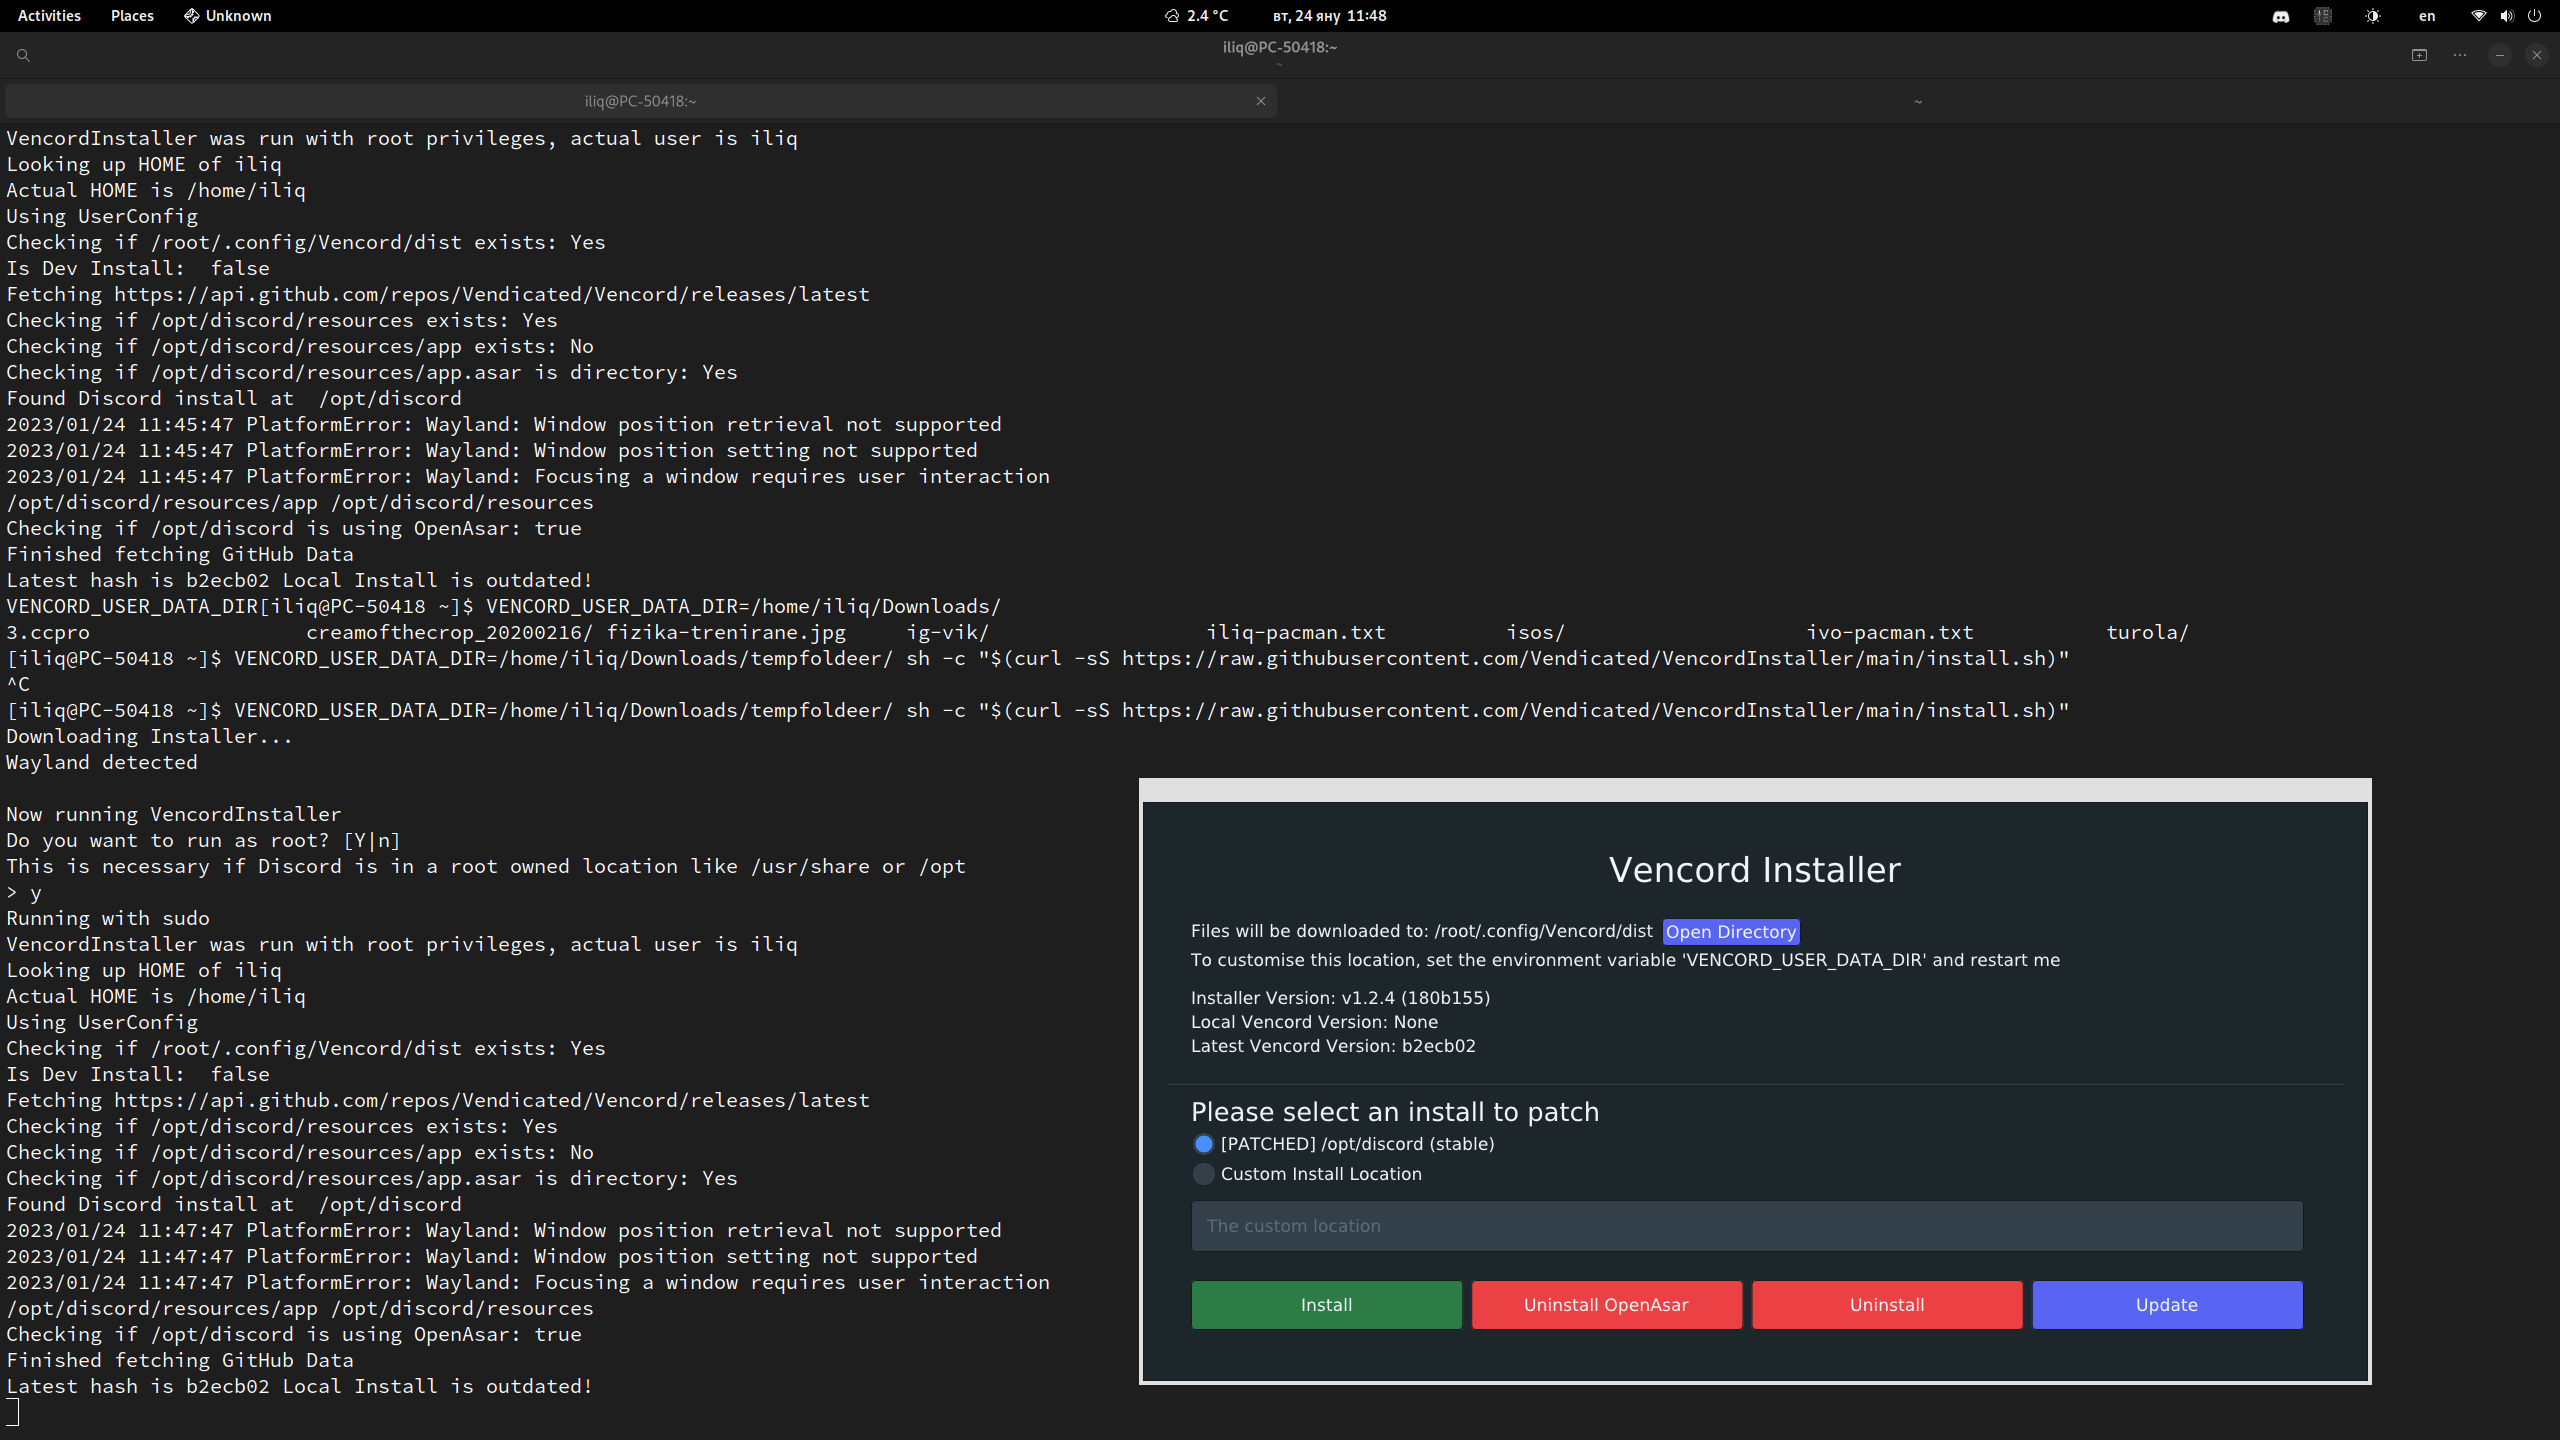Click the Open Directory button

pos(1731,931)
